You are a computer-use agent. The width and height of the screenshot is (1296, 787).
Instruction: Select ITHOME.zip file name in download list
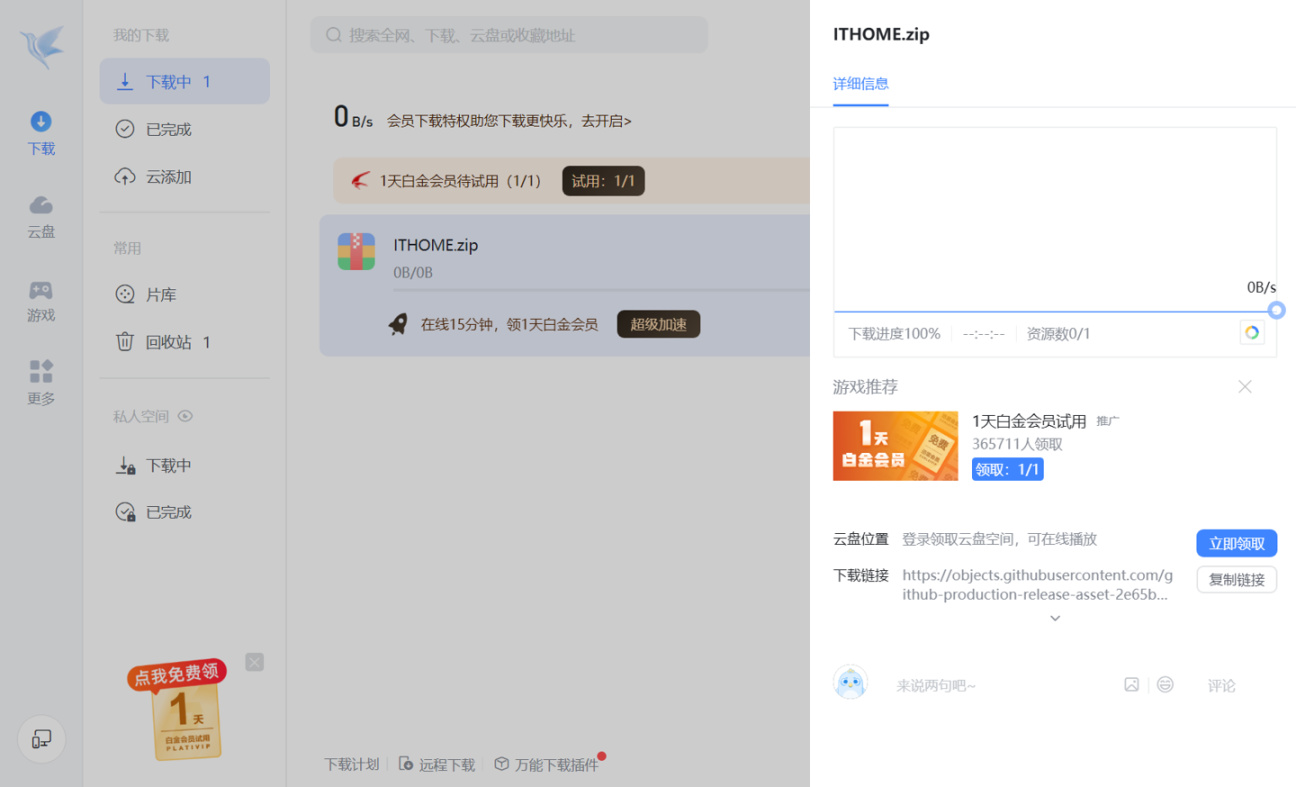coord(436,245)
